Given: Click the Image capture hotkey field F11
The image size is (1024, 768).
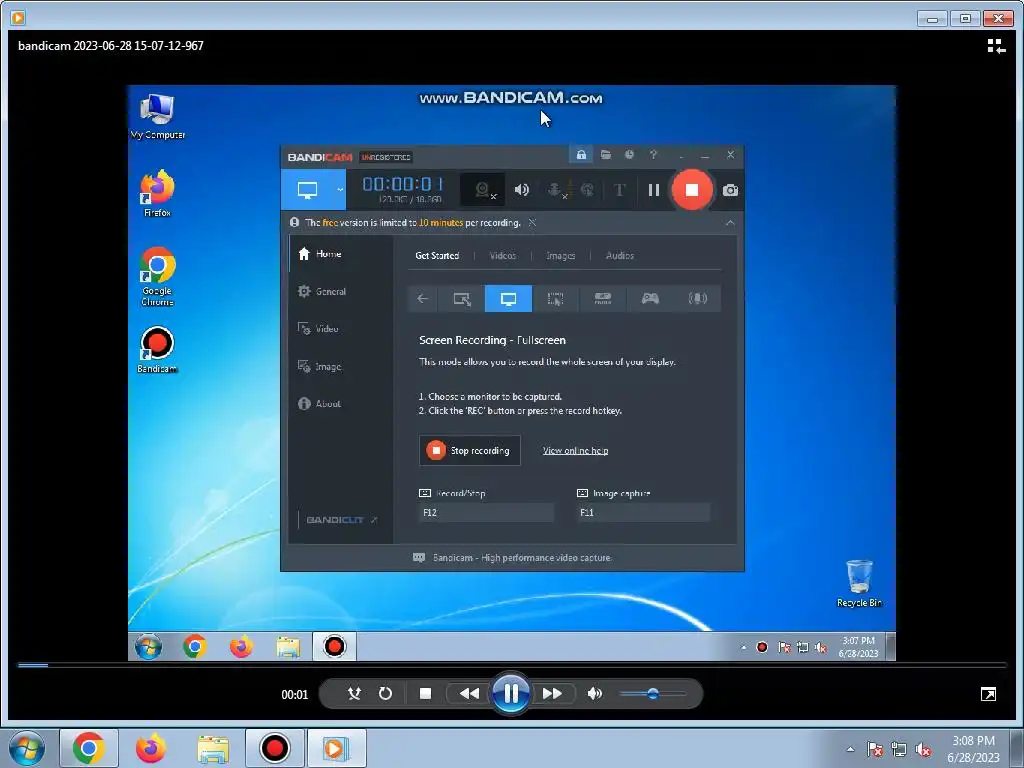Looking at the screenshot, I should [643, 513].
